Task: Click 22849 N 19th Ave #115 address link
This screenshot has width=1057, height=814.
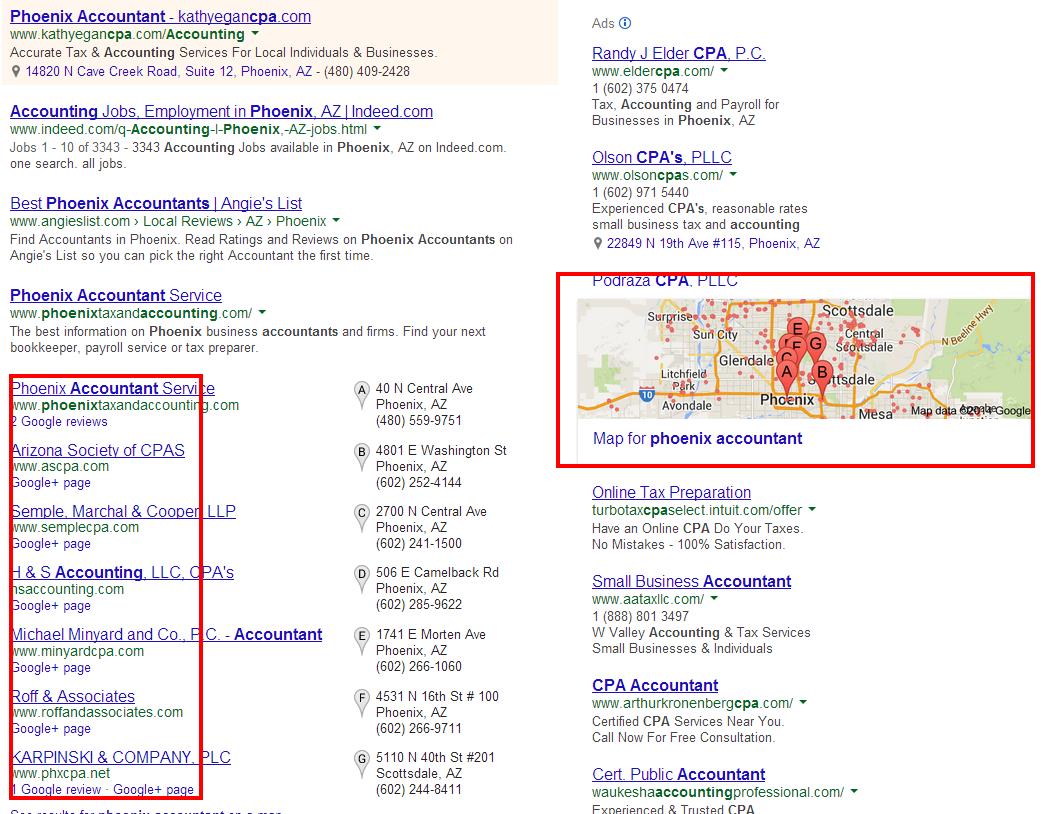Action: 713,243
